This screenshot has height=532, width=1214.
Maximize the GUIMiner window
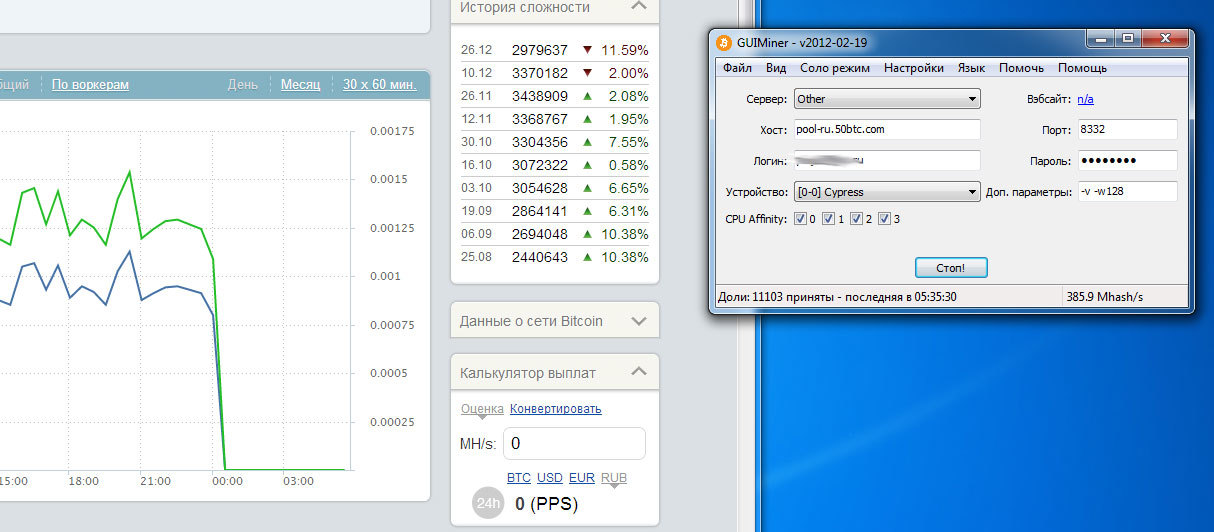[x=1127, y=40]
